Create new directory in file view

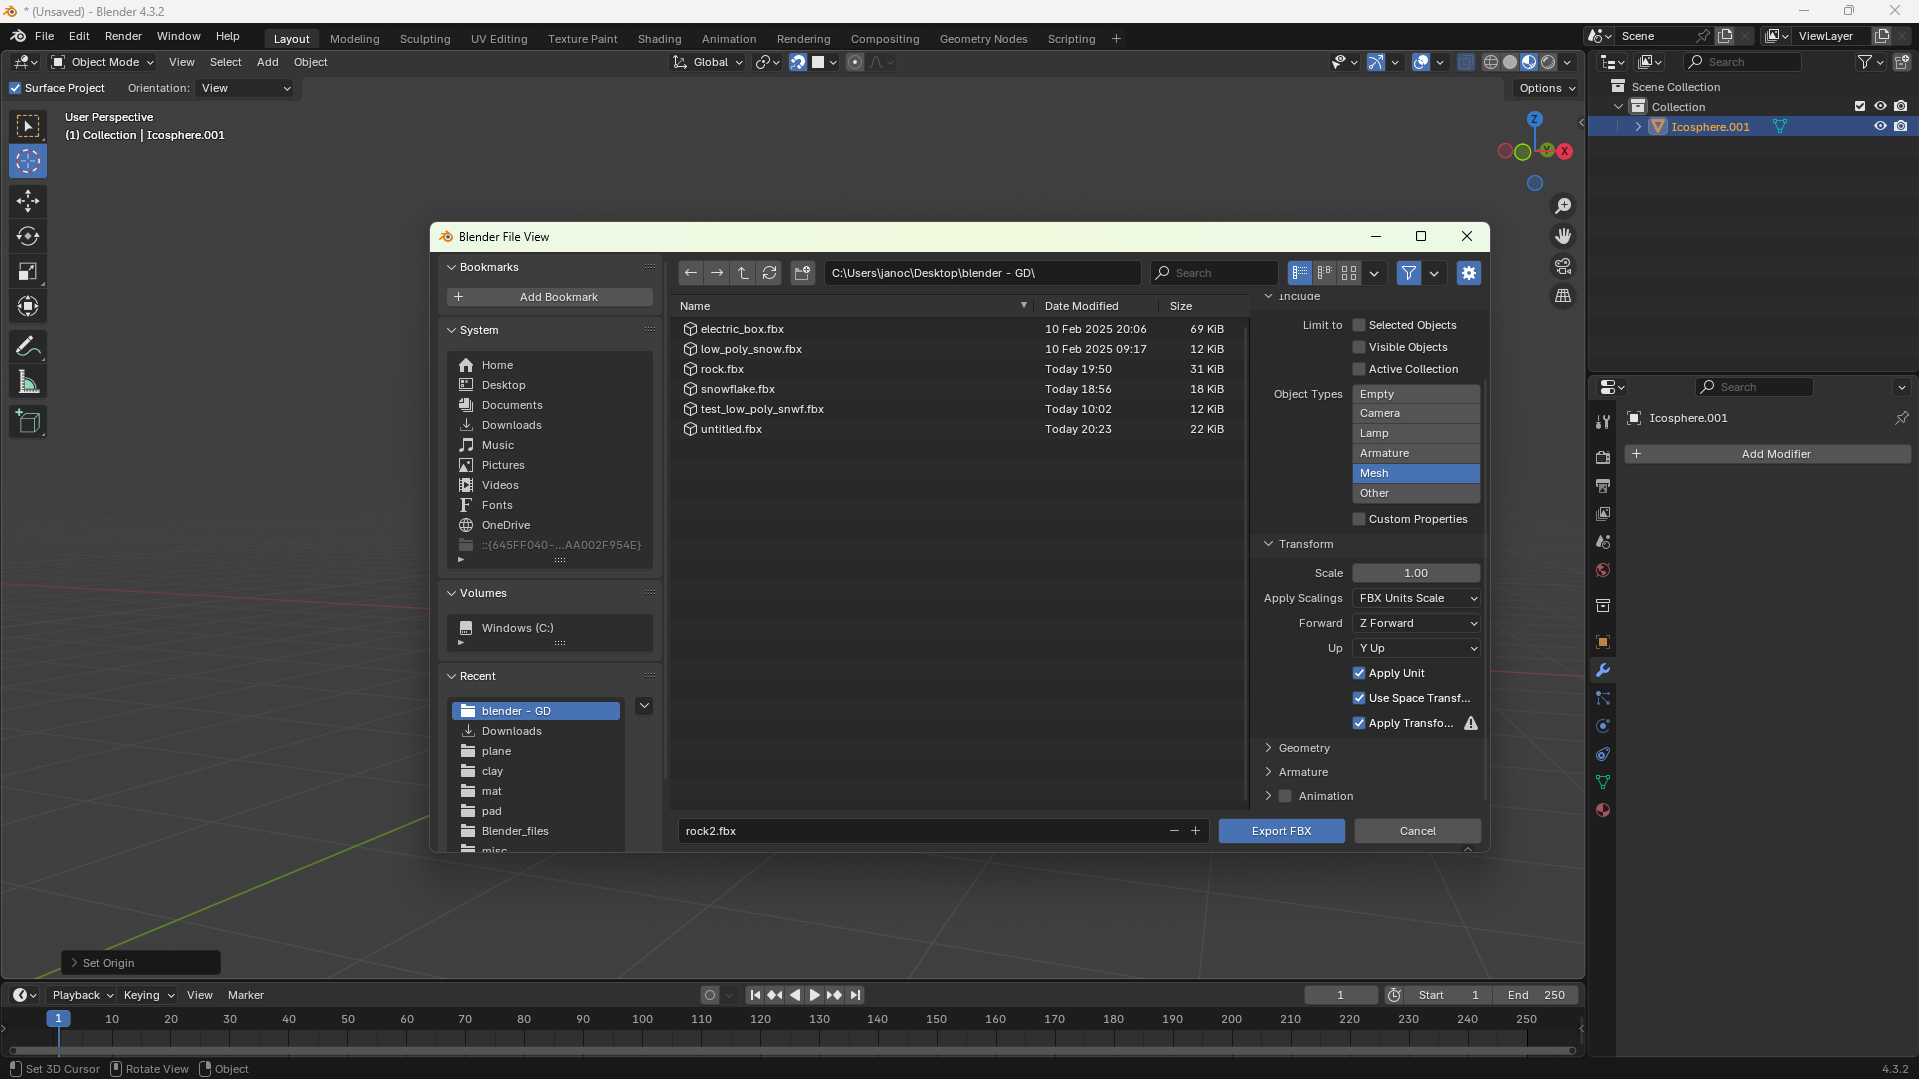click(802, 273)
